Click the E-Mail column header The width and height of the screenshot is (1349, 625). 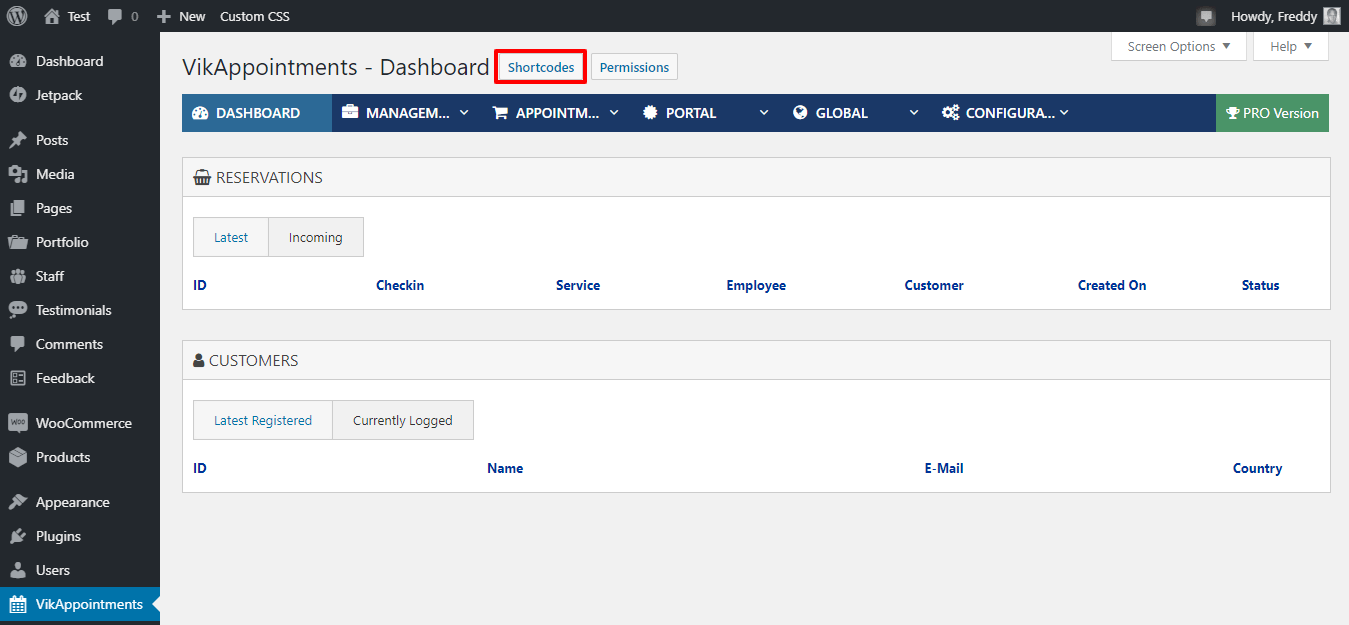(x=944, y=468)
